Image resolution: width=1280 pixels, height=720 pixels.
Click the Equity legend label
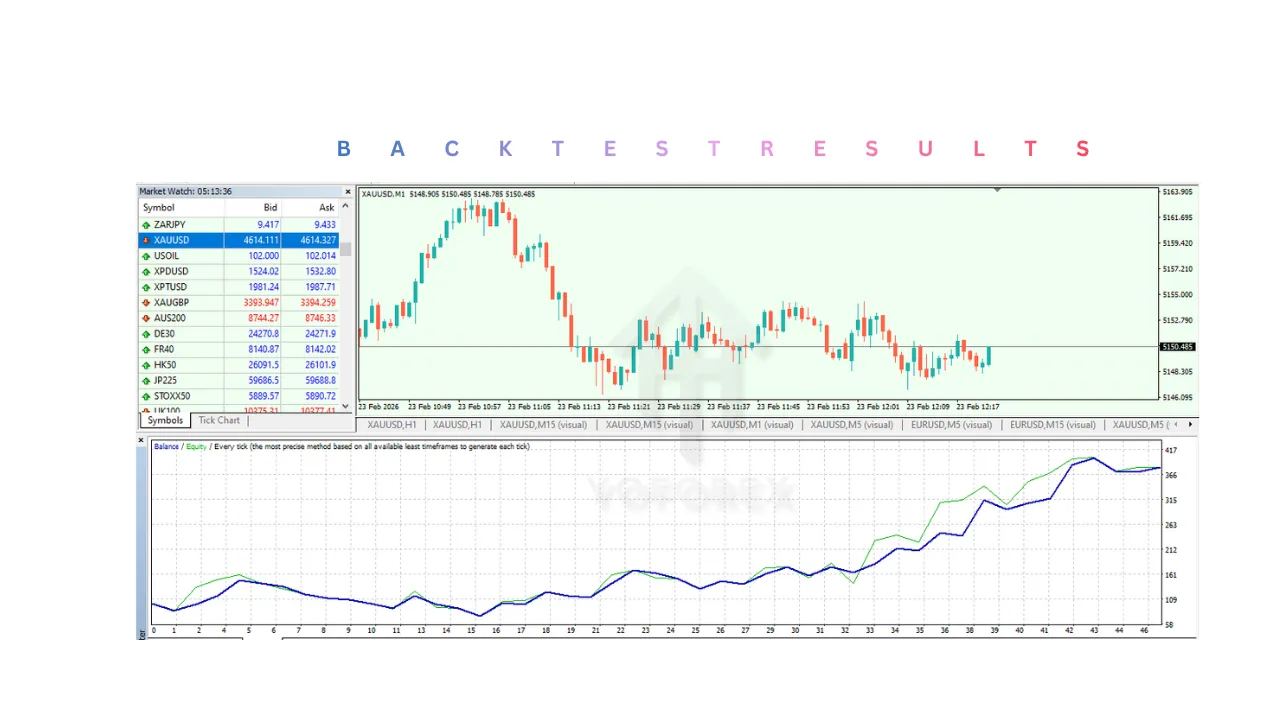coord(196,447)
